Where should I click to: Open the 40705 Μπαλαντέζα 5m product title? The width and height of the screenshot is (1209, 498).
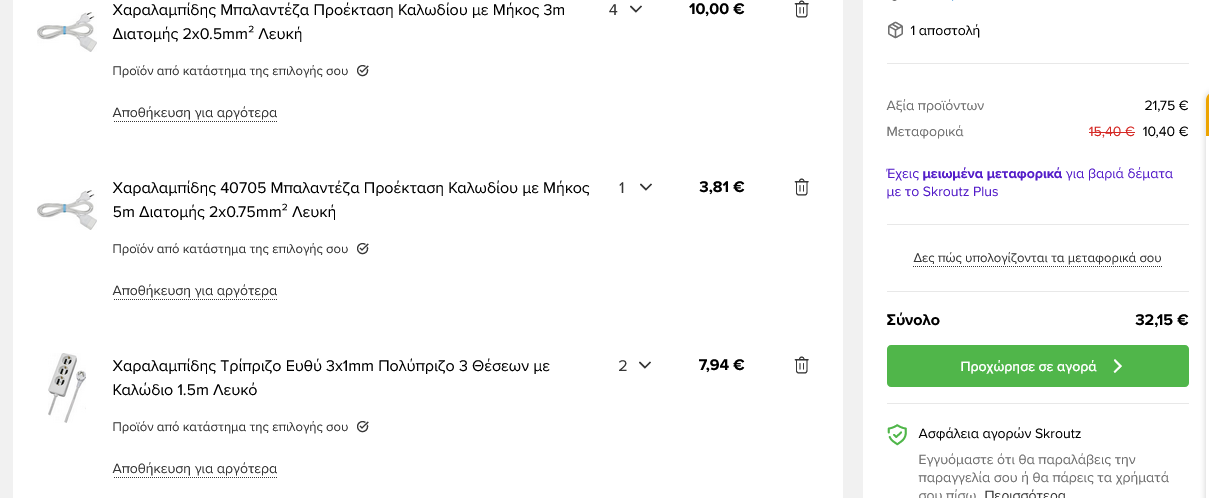(351, 199)
